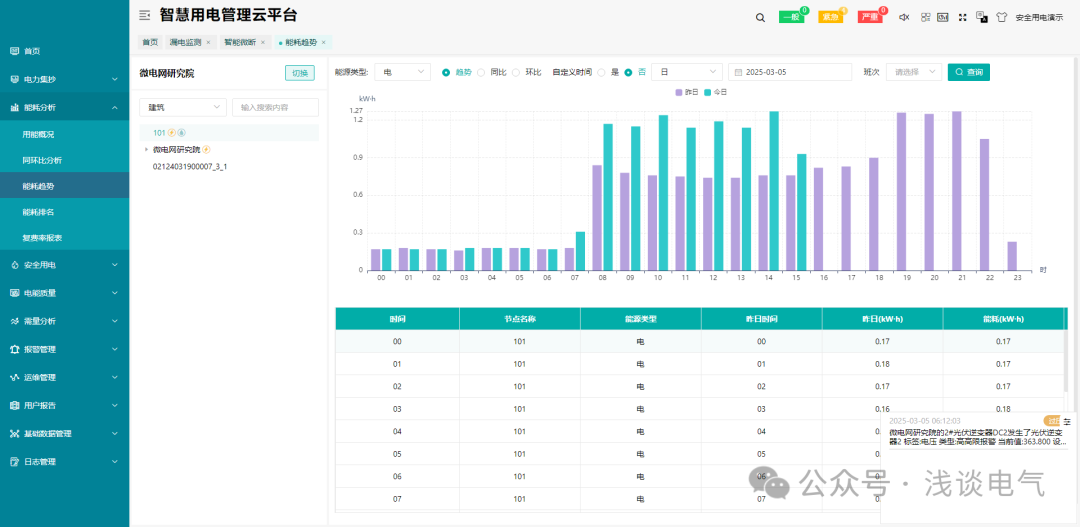Open 复费率报表 submenu item
Viewport: 1080px width, 527px height.
[x=64, y=238]
